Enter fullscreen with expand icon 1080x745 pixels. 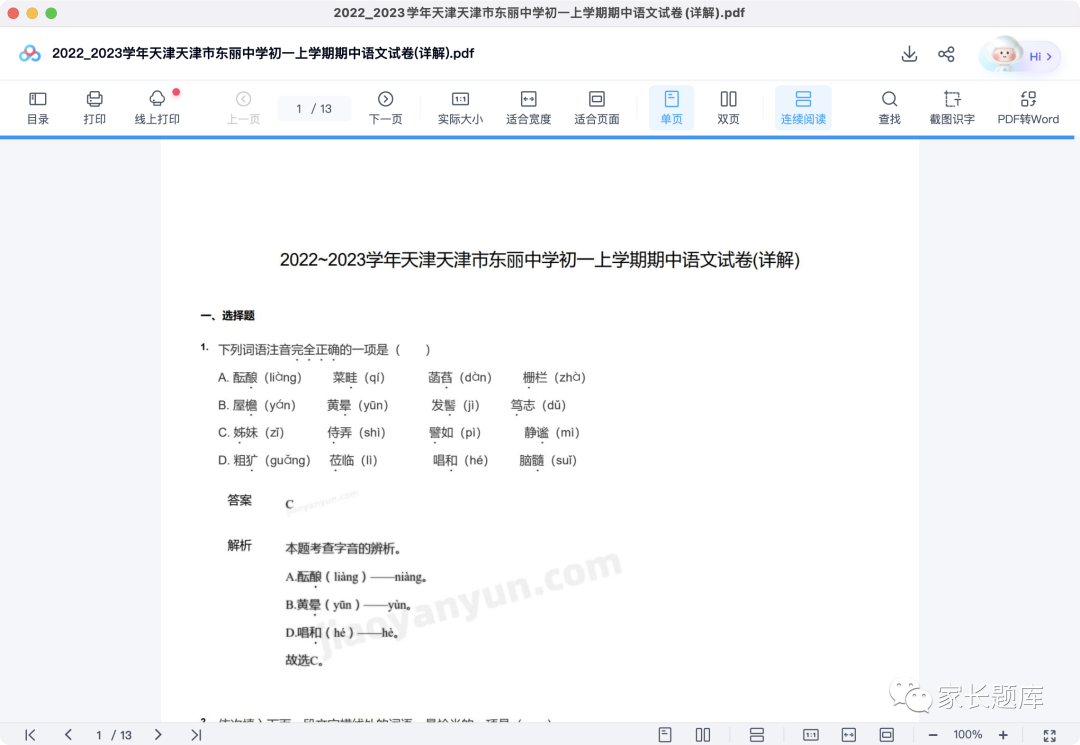point(1049,735)
